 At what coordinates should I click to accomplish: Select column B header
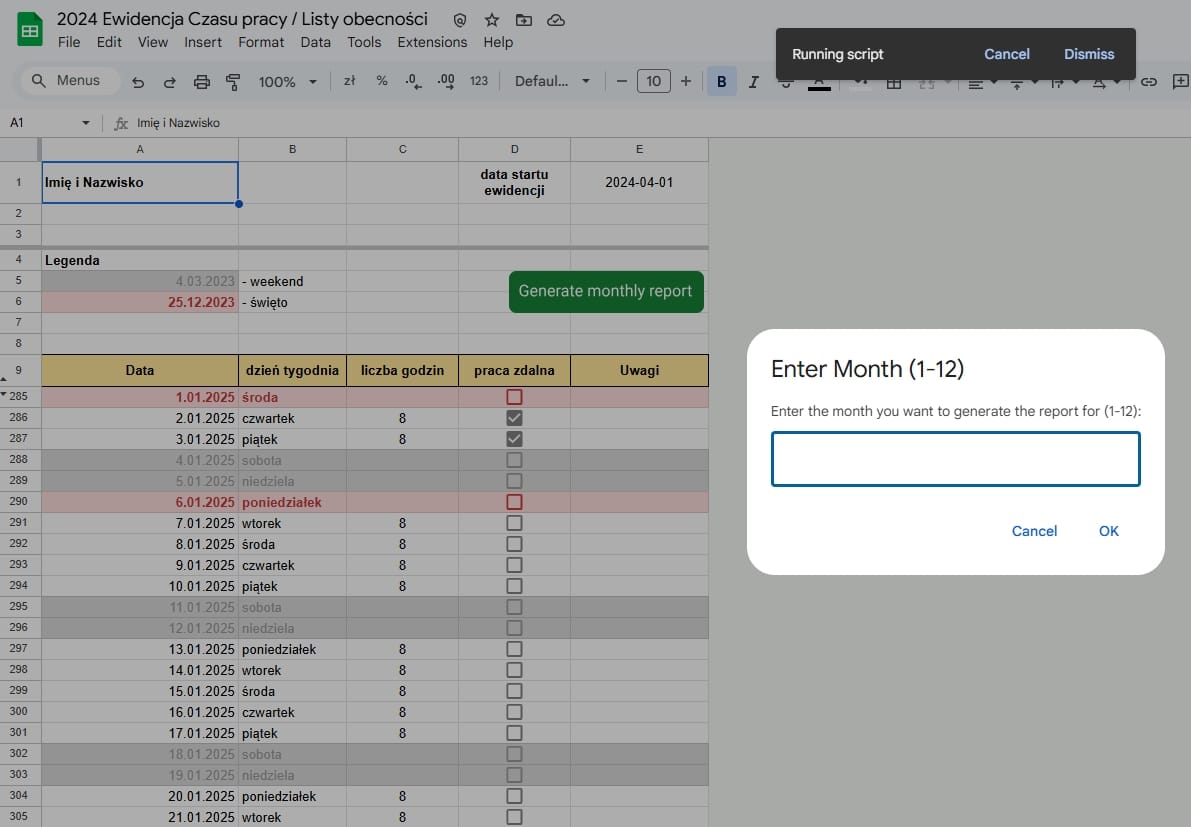(292, 150)
